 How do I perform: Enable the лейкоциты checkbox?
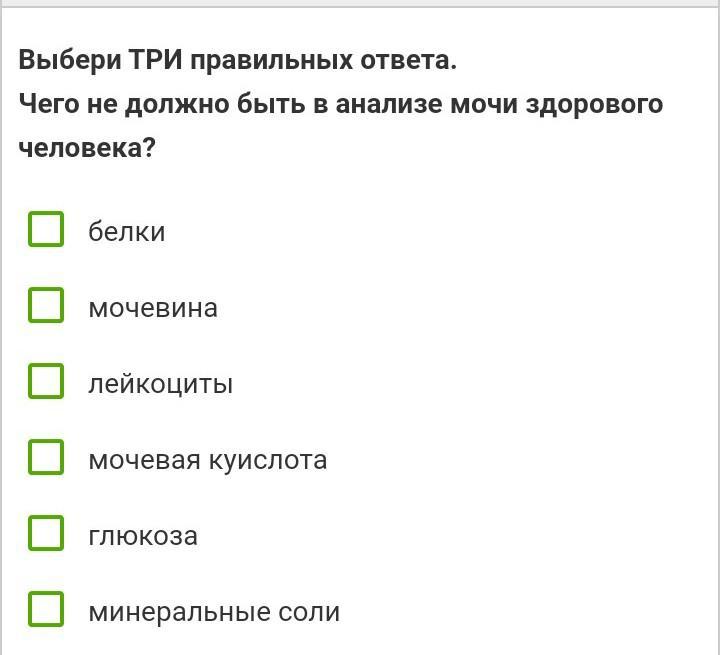[46, 381]
